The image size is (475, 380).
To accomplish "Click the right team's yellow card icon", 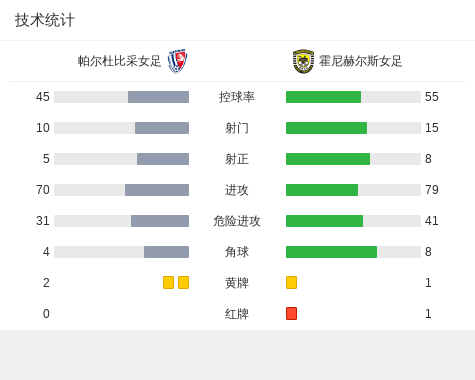I will click(x=291, y=283).
